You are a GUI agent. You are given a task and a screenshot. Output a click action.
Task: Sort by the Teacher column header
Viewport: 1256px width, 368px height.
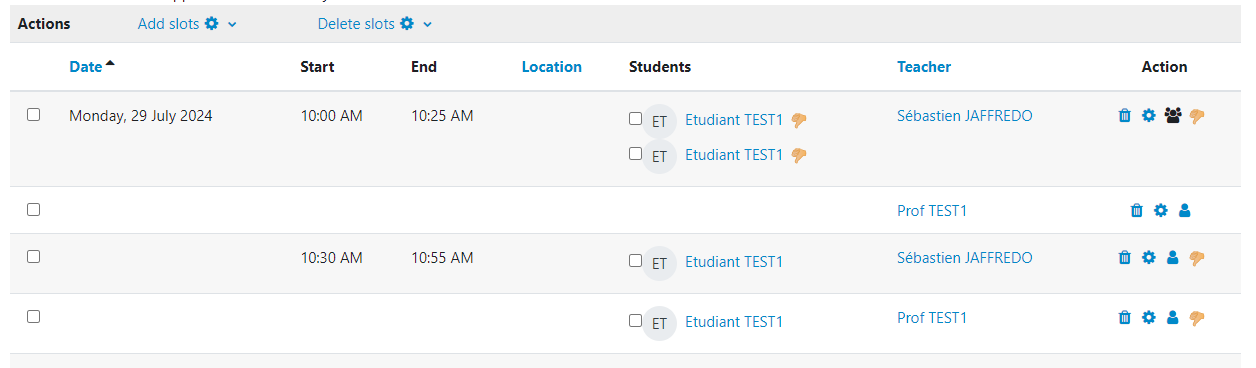pos(924,67)
